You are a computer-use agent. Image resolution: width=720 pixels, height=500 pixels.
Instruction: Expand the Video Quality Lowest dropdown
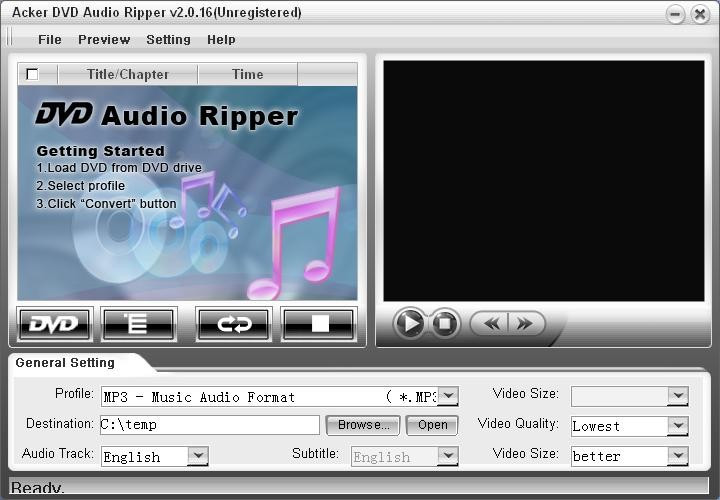(x=678, y=426)
